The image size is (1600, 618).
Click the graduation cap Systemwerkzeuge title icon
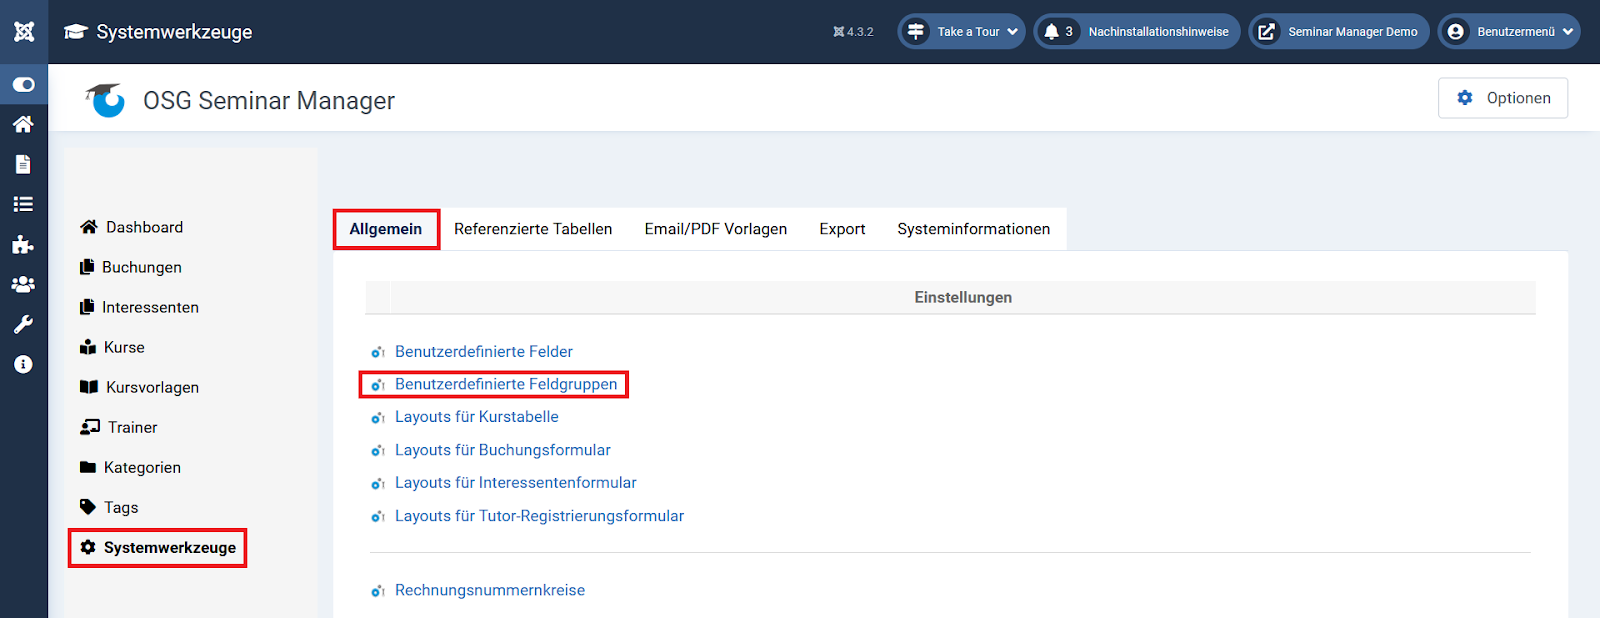click(76, 32)
